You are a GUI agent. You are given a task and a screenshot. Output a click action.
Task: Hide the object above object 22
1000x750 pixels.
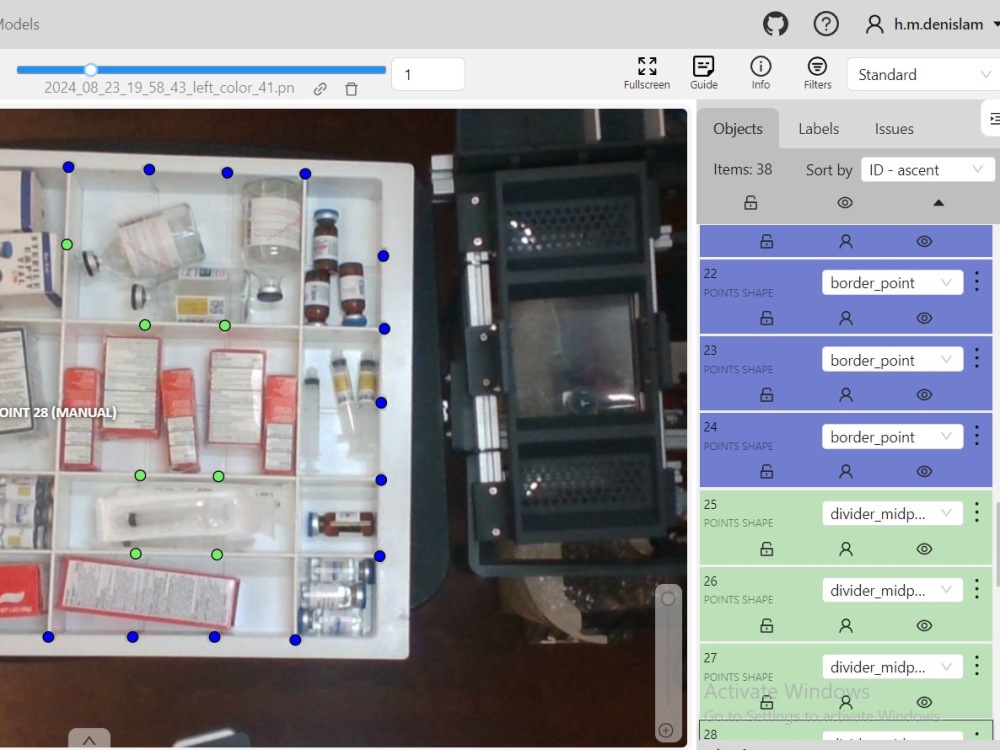(x=924, y=241)
